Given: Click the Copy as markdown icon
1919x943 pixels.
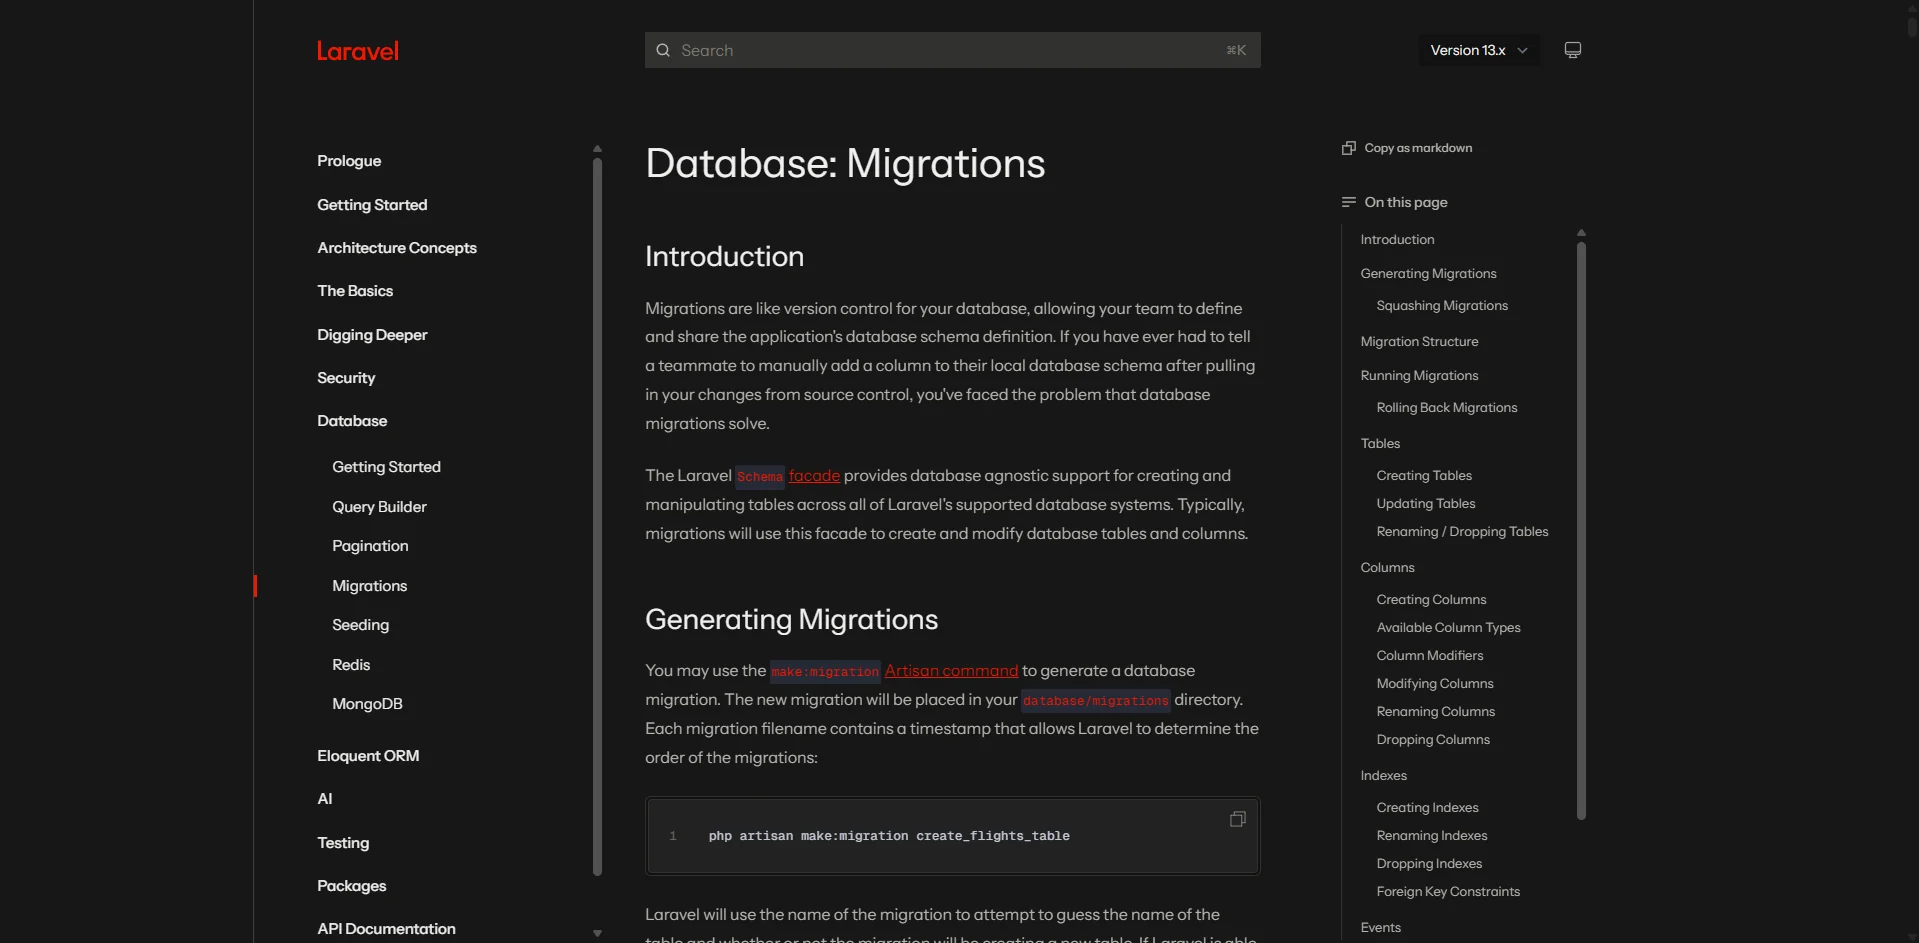Looking at the screenshot, I should tap(1349, 148).
